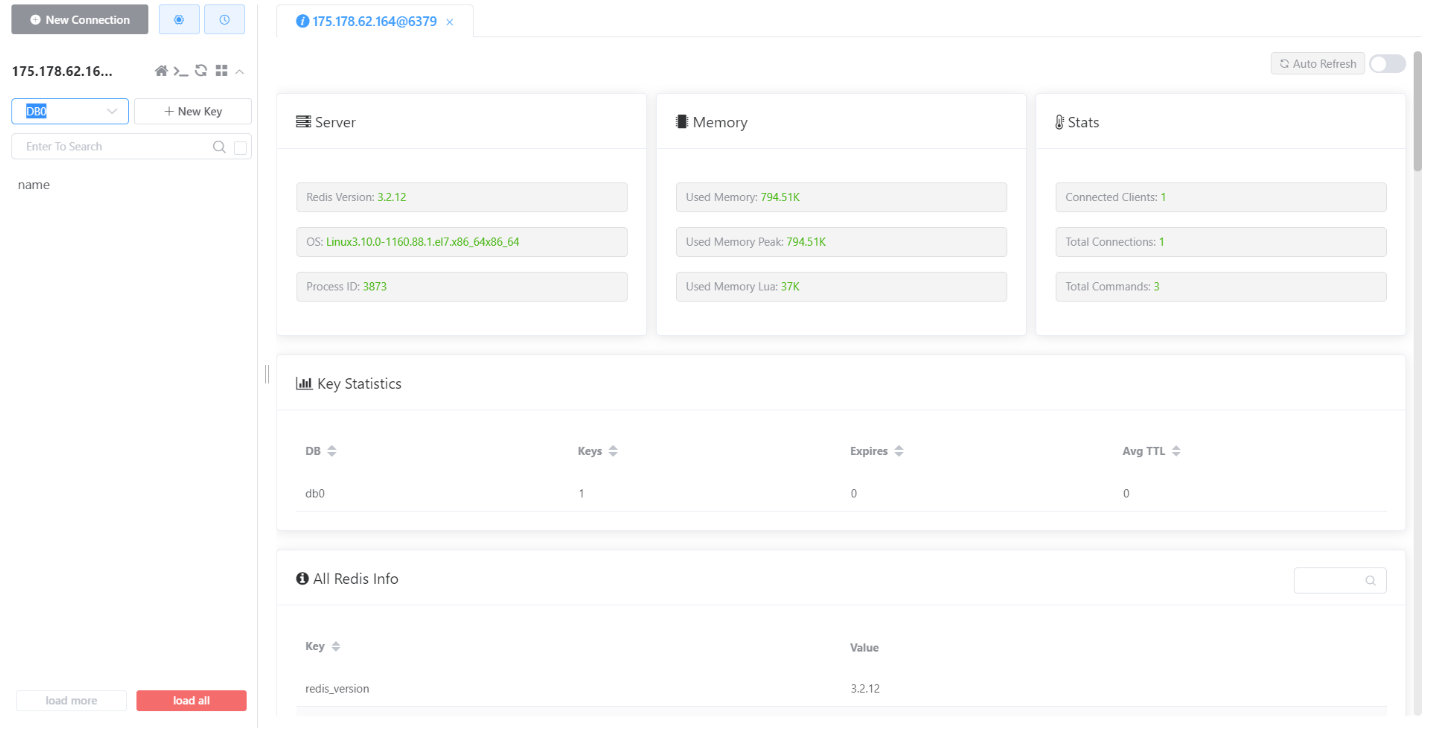Viewport: 1438px width, 748px height.
Task: Open the command log clock button
Action: click(224, 20)
